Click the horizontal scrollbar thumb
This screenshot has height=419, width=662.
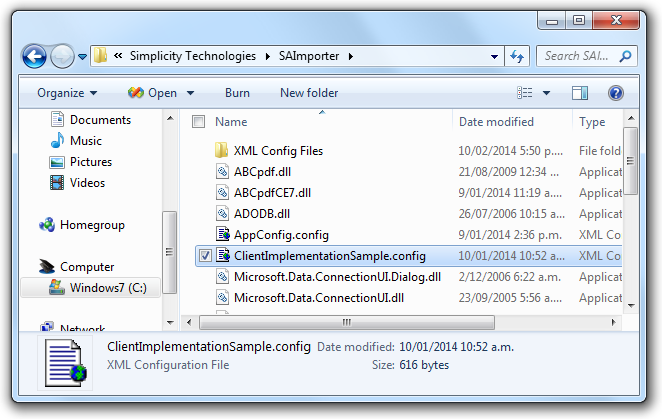[x=347, y=323]
